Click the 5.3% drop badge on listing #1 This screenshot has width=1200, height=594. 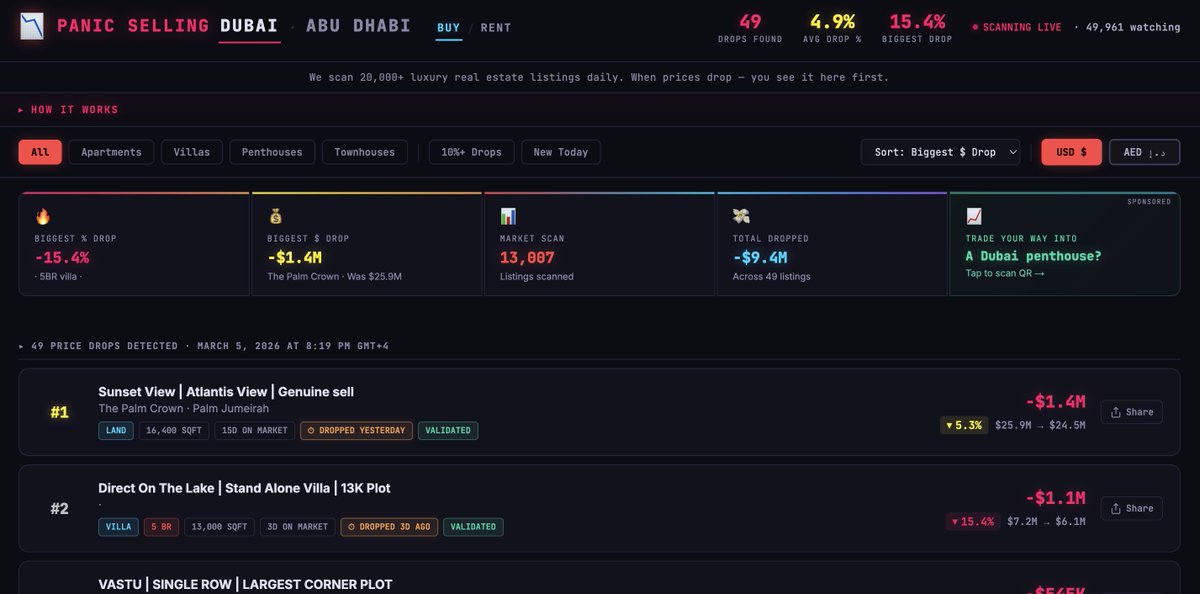click(x=963, y=425)
